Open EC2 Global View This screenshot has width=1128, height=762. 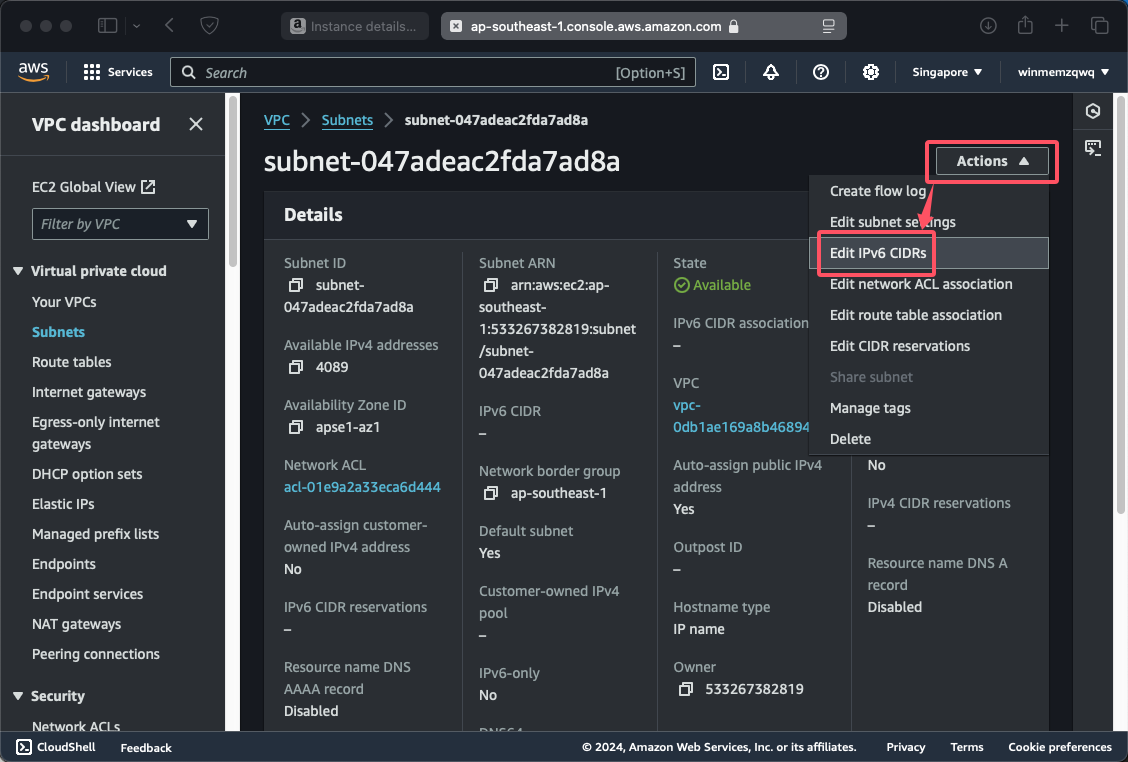(x=94, y=187)
